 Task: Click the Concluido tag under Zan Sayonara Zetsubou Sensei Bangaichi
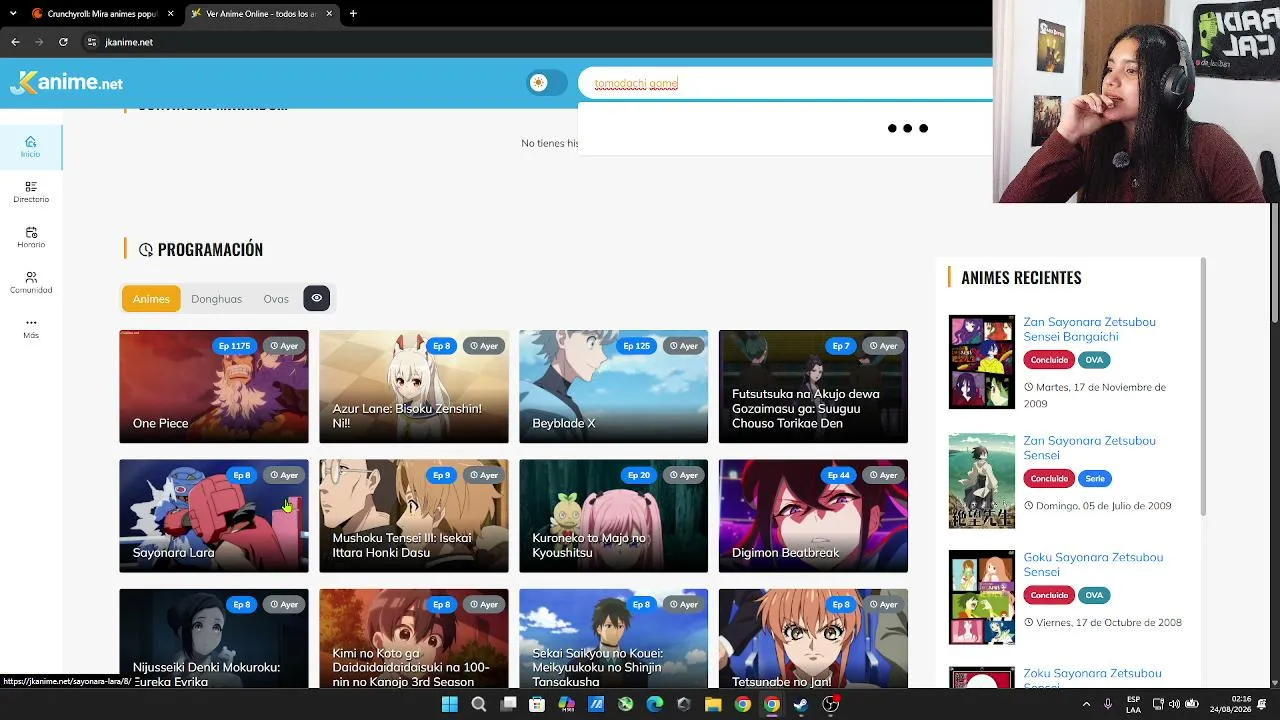pos(1049,360)
